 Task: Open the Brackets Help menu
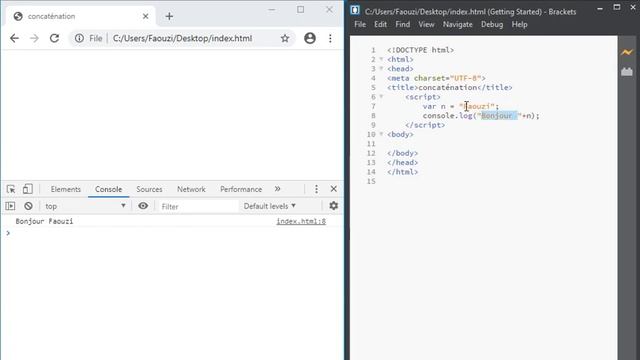tap(520, 24)
